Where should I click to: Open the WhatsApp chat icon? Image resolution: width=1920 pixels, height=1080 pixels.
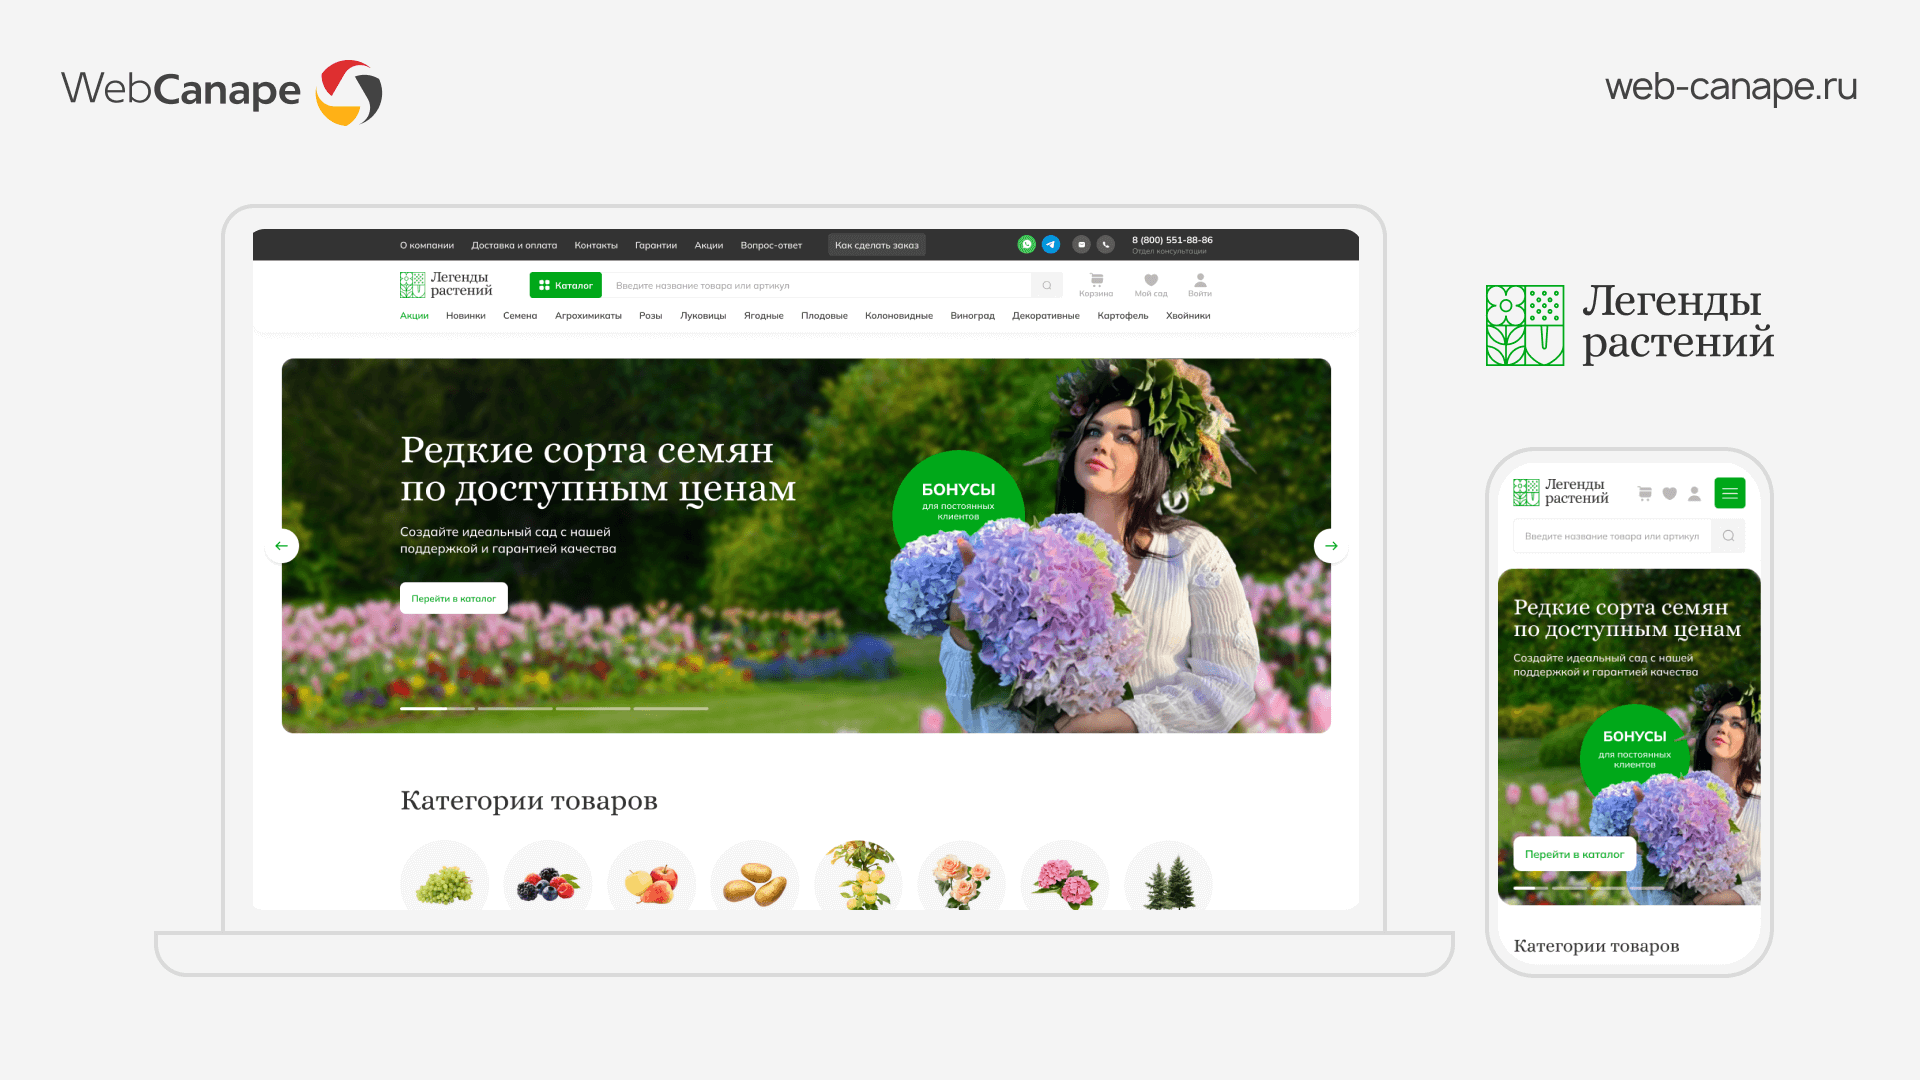(x=1026, y=244)
